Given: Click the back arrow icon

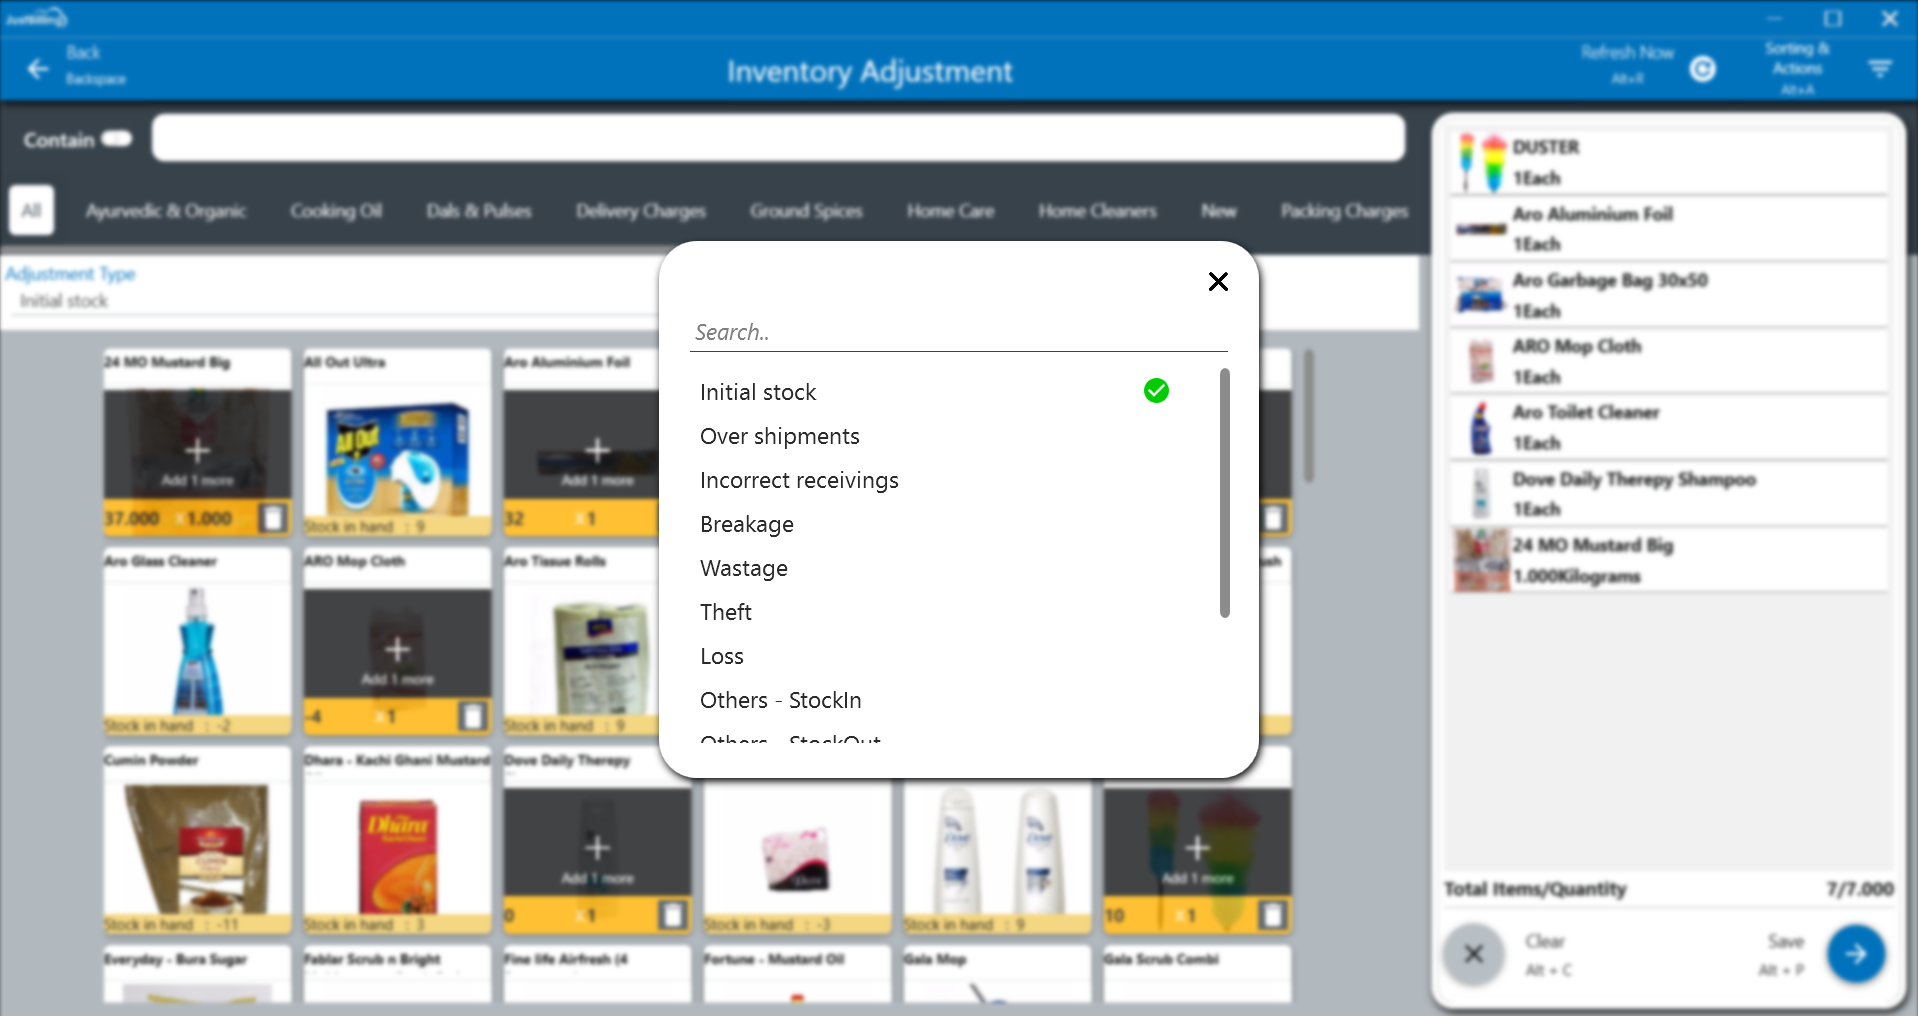Looking at the screenshot, I should 38,69.
